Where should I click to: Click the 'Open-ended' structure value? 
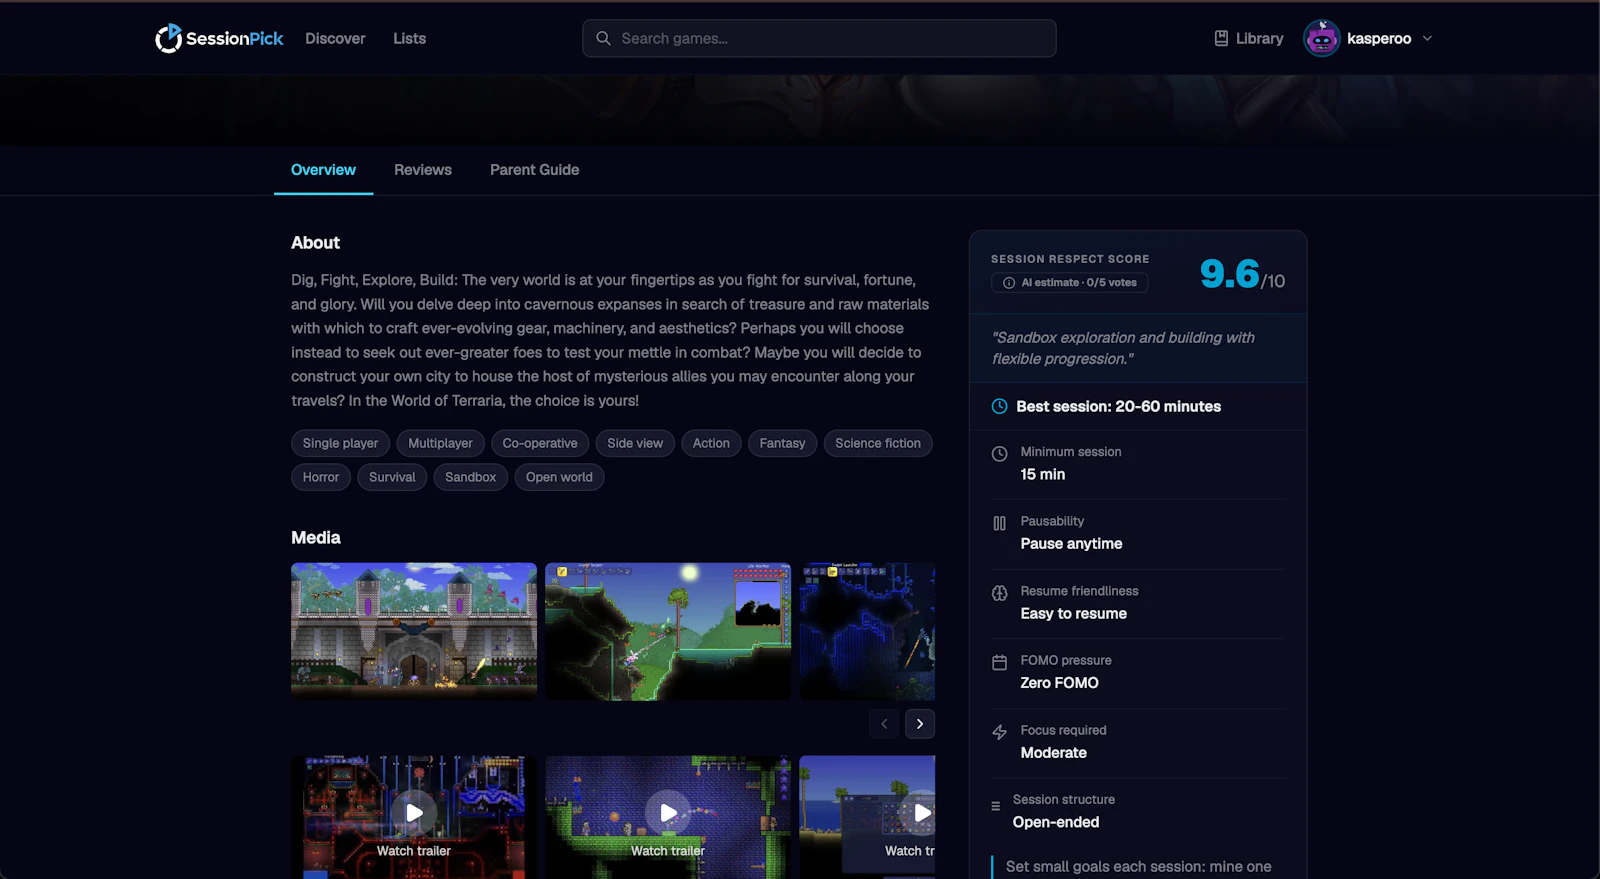point(1056,822)
